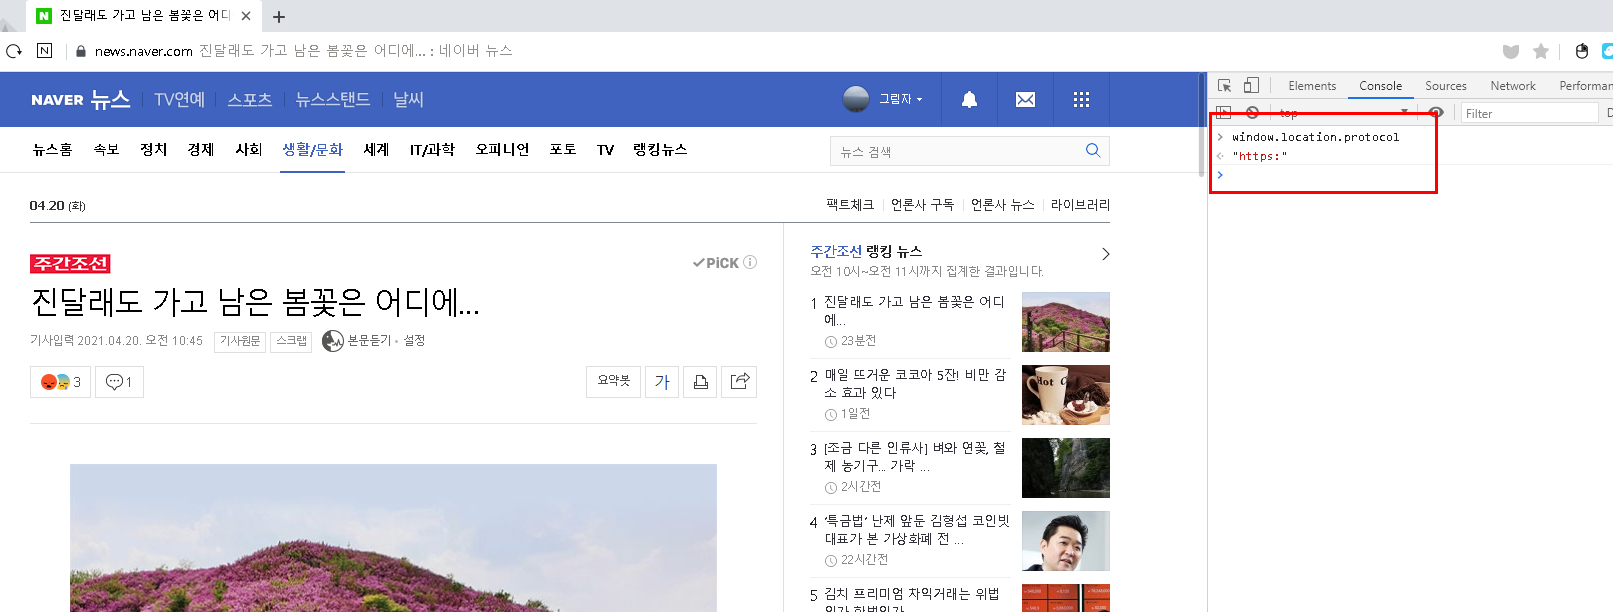The image size is (1613, 612).
Task: Open the IT/과학 news category
Action: point(432,150)
